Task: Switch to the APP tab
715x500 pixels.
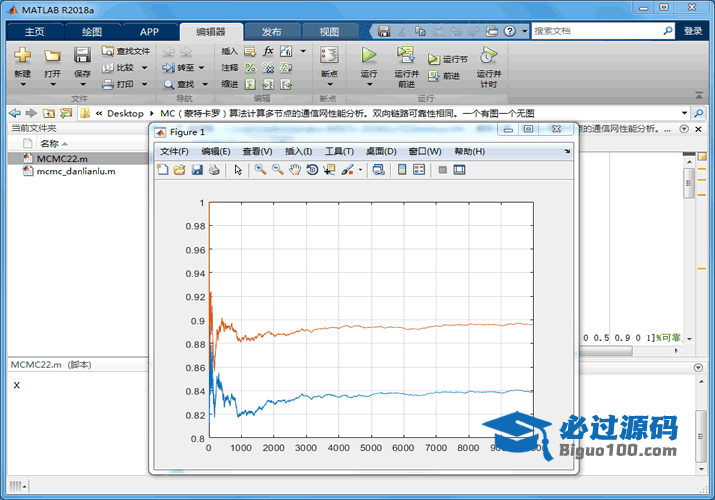Action: (149, 31)
